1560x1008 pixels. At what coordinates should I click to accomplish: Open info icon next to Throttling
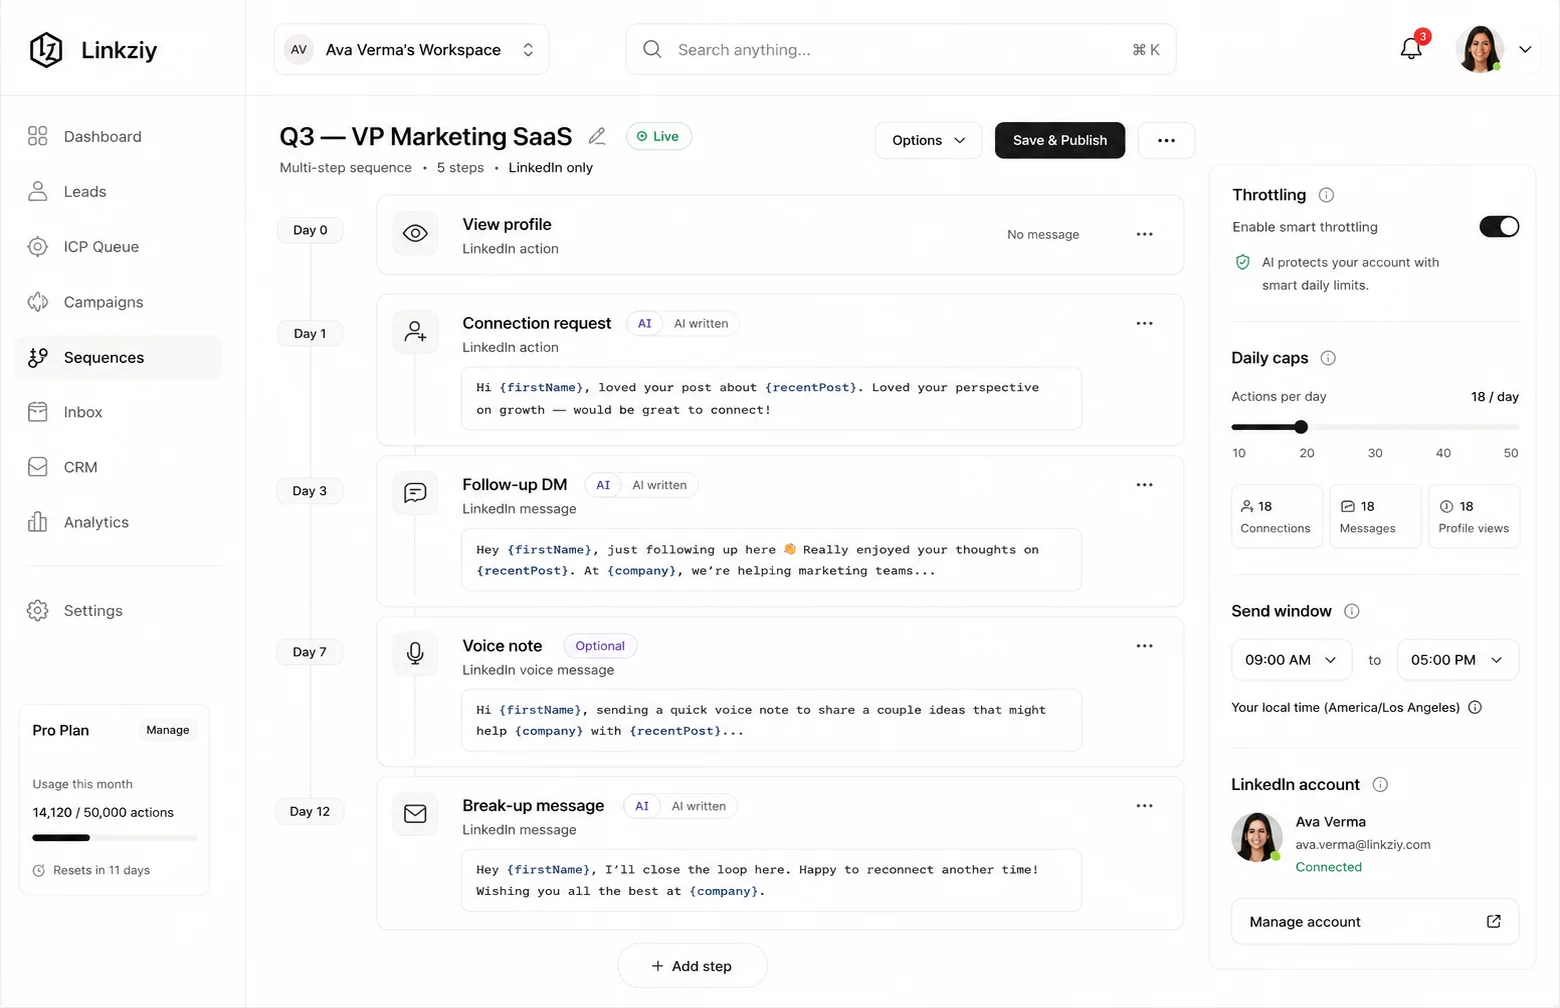point(1326,195)
